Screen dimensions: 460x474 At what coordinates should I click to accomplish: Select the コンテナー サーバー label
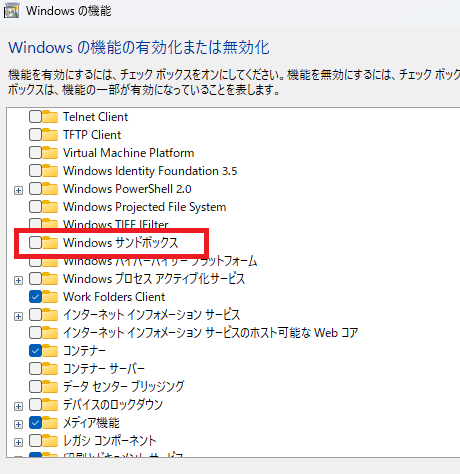[104, 369]
